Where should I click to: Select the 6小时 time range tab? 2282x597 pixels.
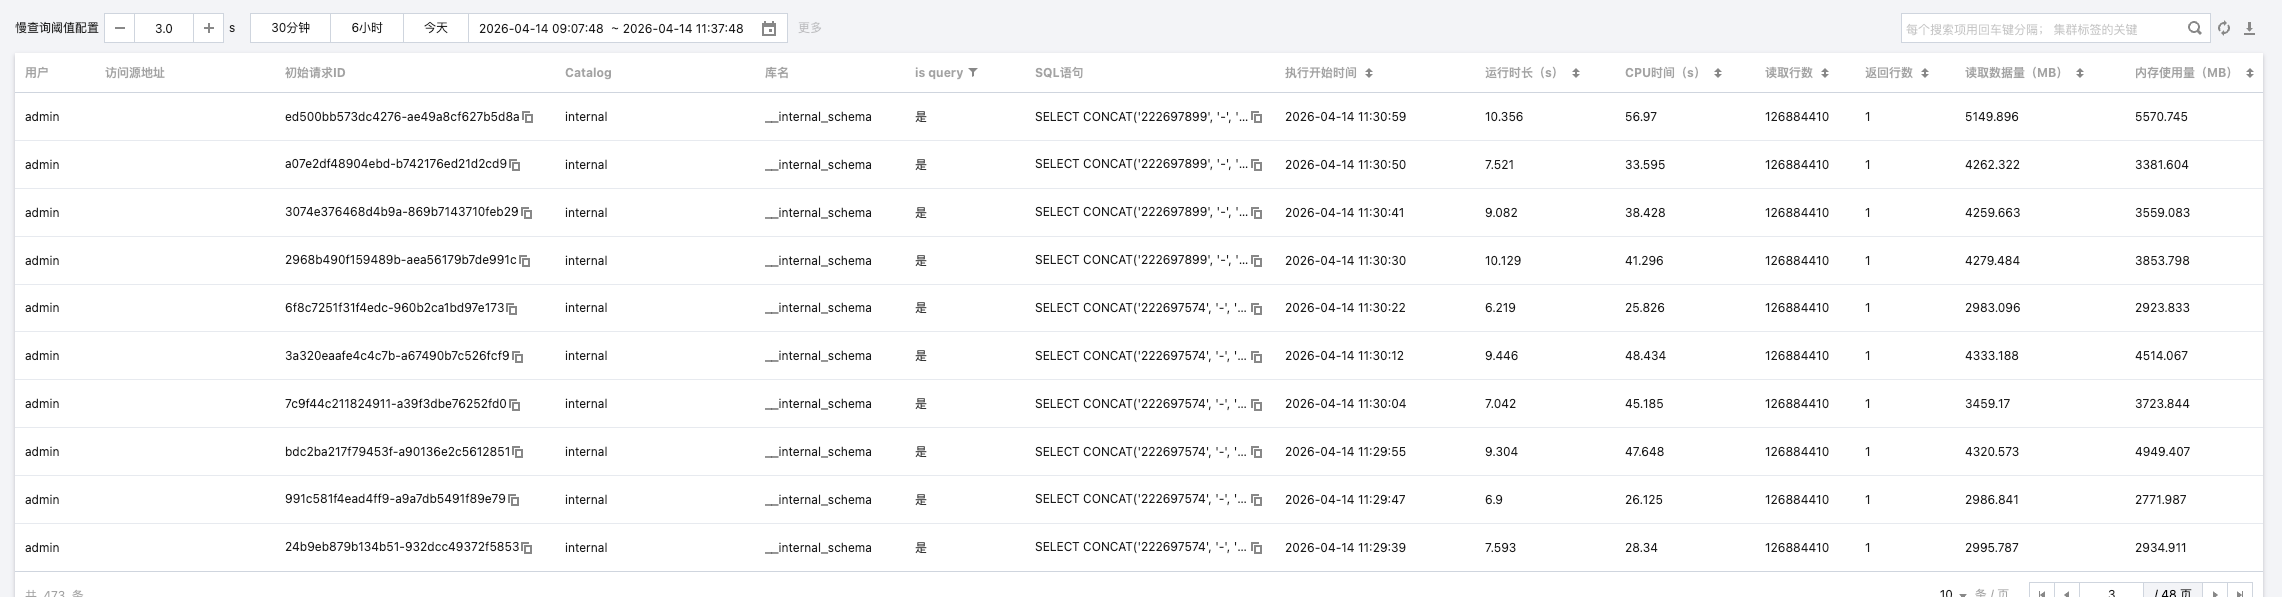[366, 28]
